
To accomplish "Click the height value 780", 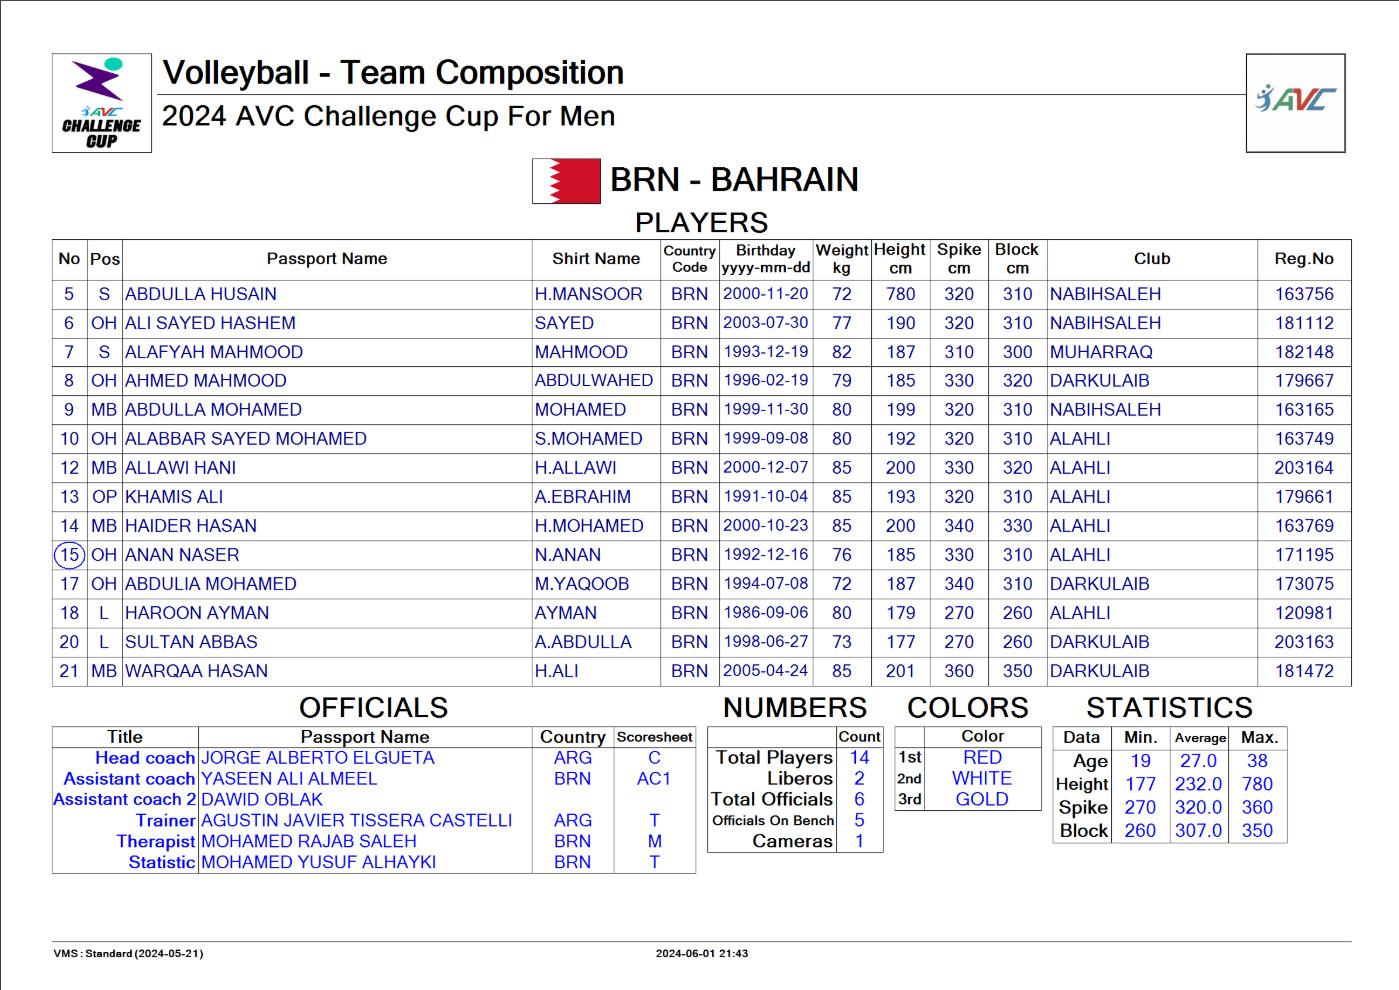I will tap(900, 294).
